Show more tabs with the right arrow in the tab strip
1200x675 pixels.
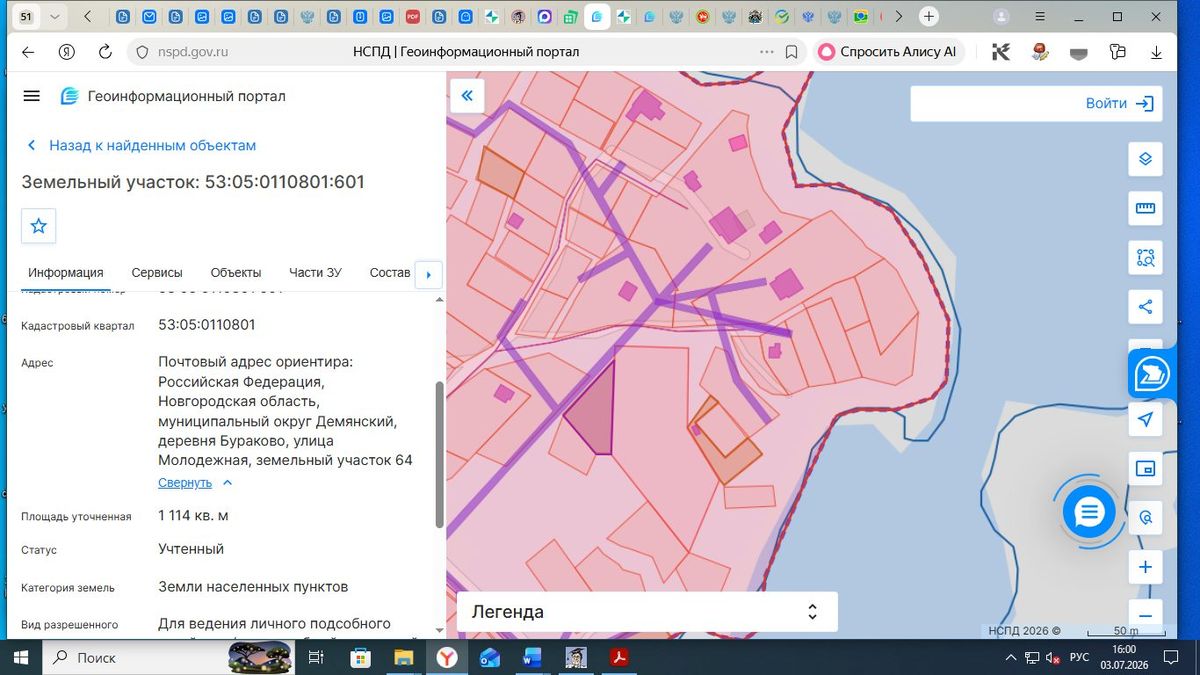pyautogui.click(x=899, y=17)
